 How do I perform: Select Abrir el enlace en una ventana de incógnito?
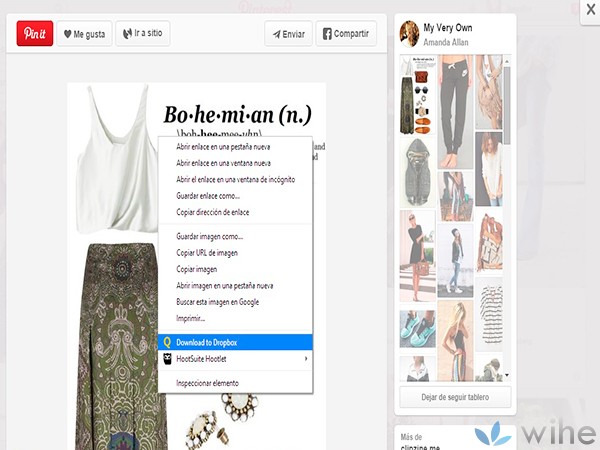click(x=235, y=179)
